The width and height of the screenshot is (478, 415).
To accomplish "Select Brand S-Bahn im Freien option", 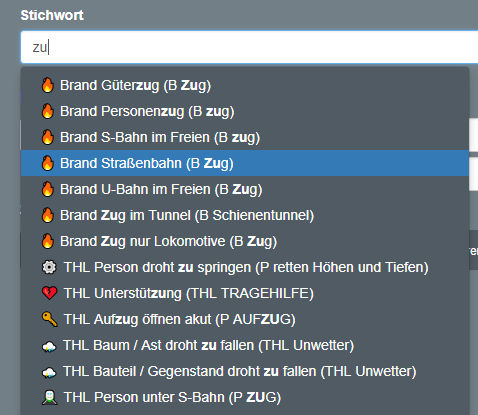I will click(245, 137).
